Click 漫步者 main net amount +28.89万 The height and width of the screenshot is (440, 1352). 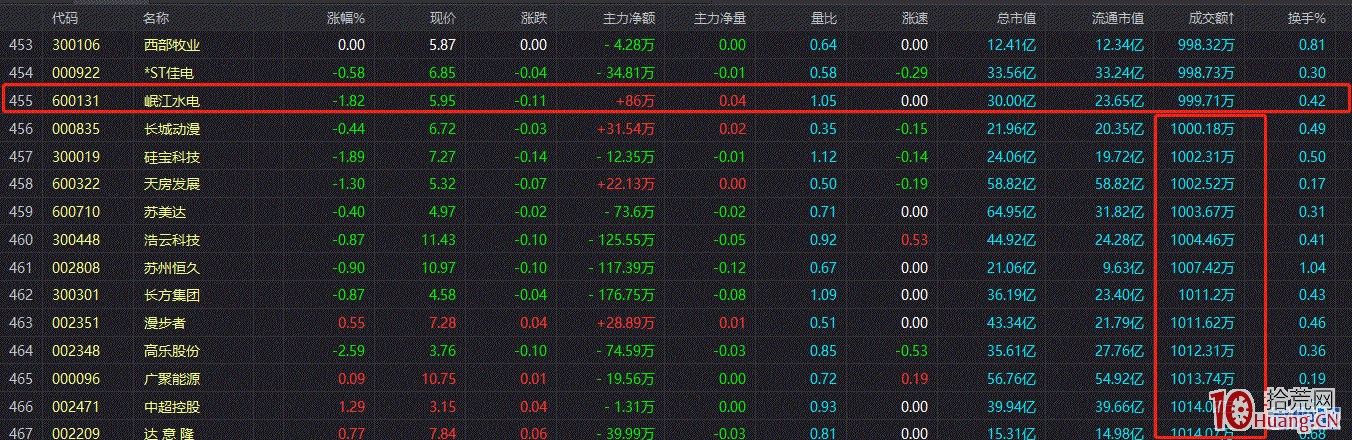pyautogui.click(x=625, y=323)
